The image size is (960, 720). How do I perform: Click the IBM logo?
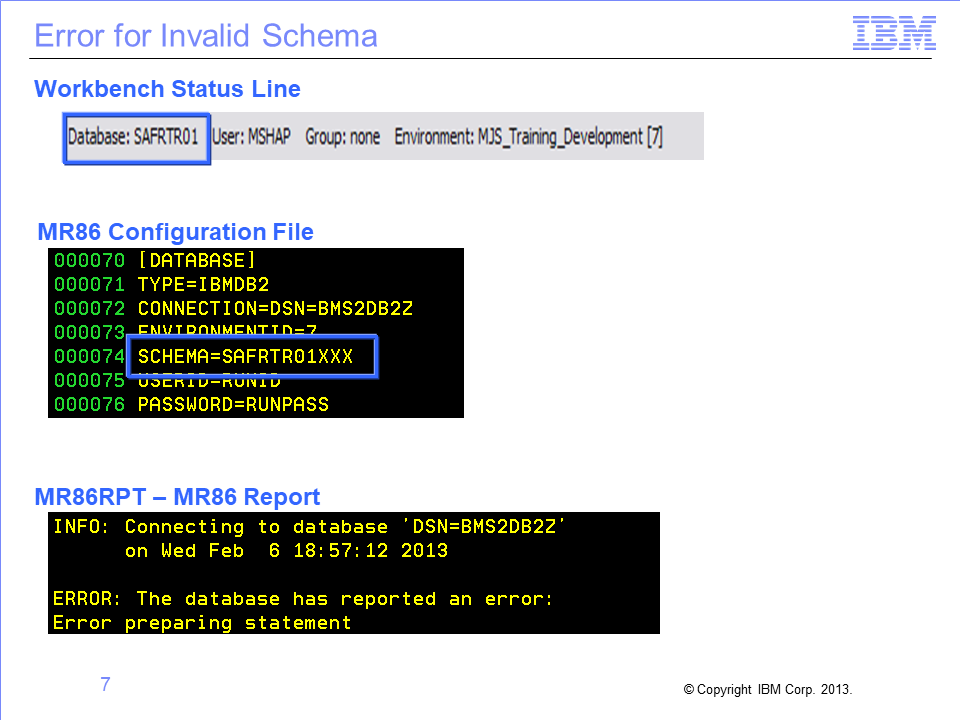[894, 33]
